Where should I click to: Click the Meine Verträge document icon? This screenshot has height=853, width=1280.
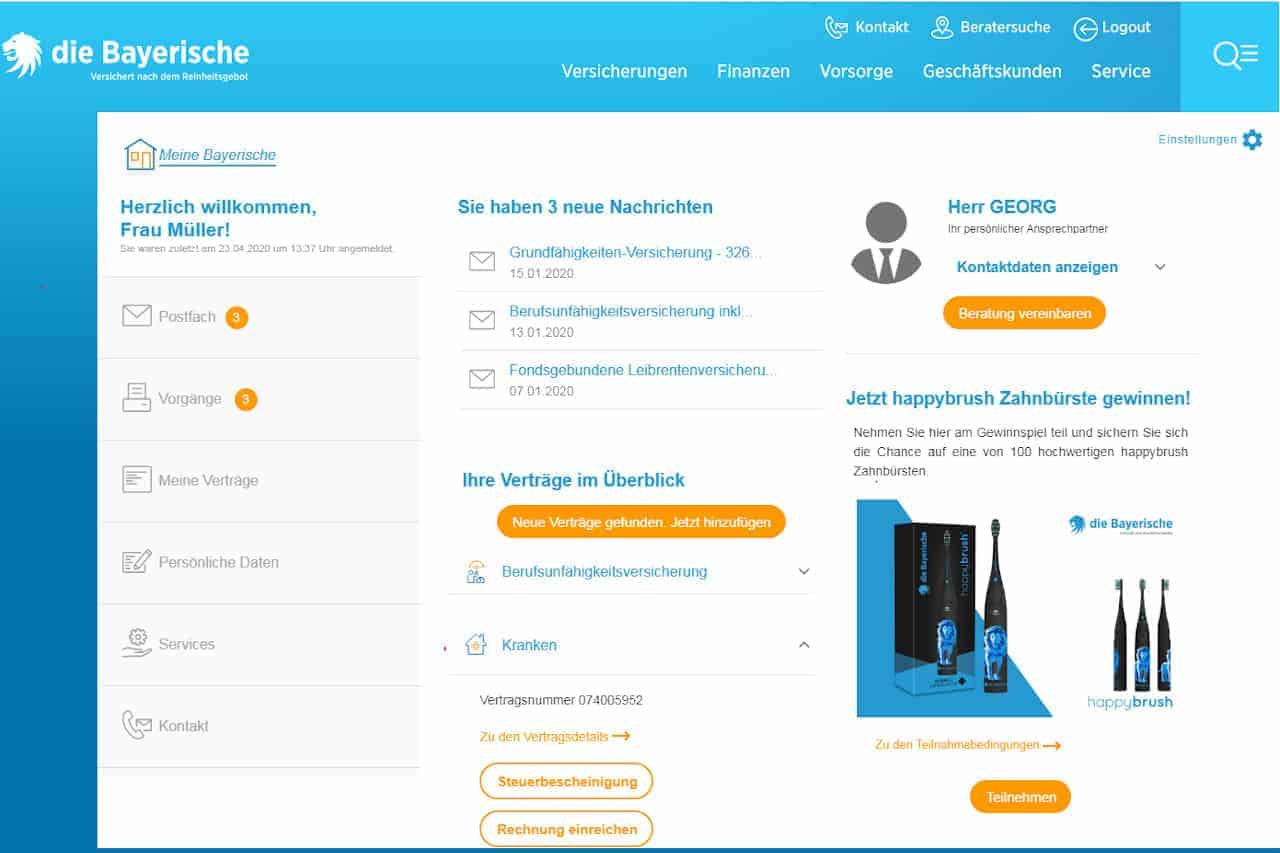pos(137,479)
